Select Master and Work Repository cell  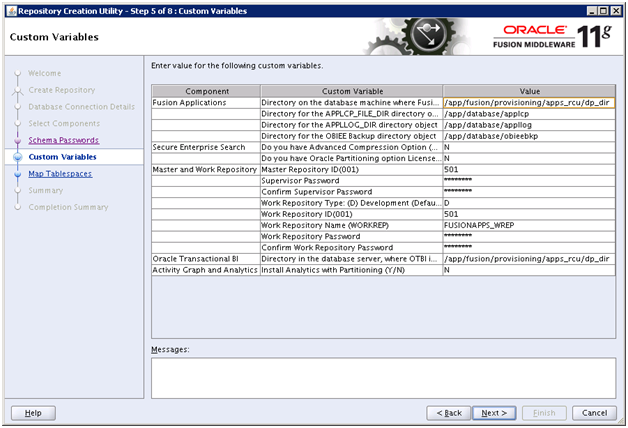(206, 170)
